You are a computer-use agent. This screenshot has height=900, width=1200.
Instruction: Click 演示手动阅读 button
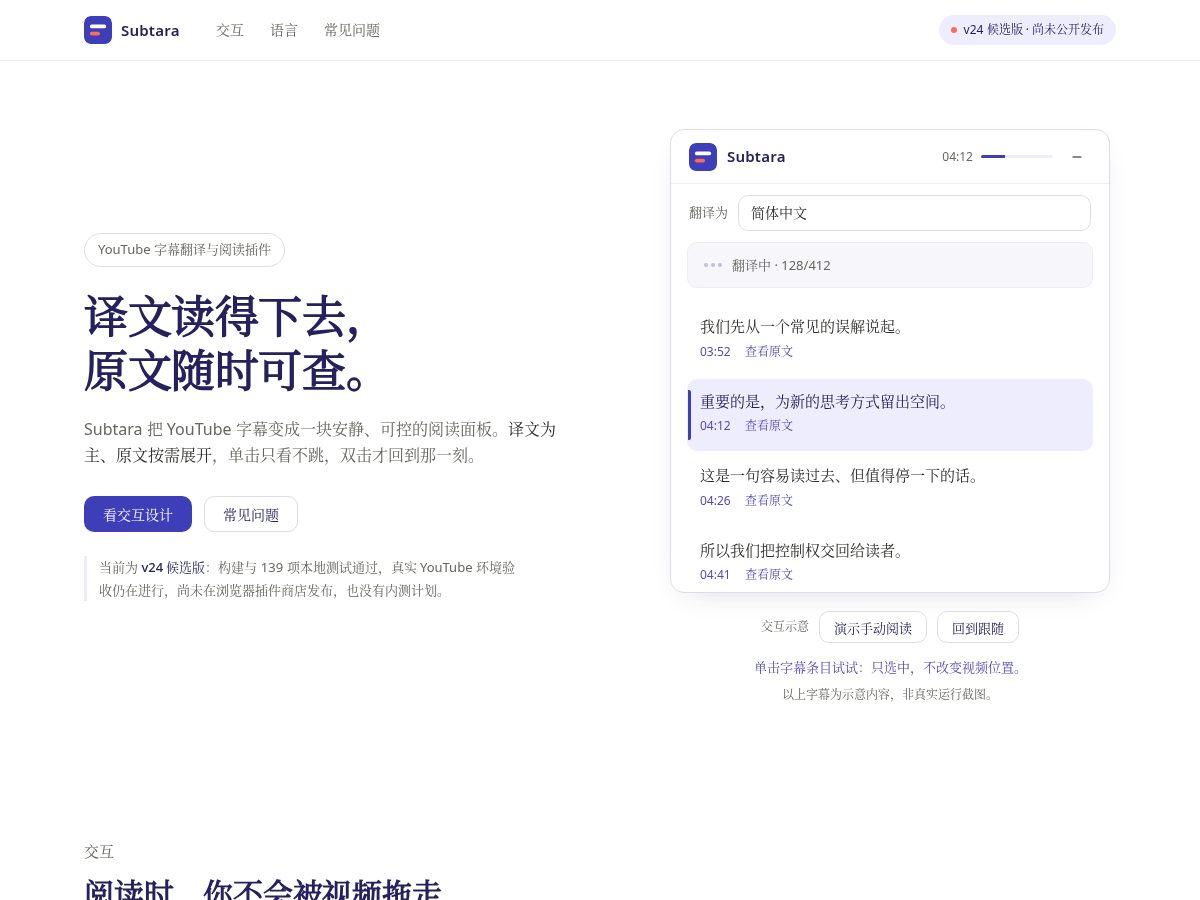873,627
